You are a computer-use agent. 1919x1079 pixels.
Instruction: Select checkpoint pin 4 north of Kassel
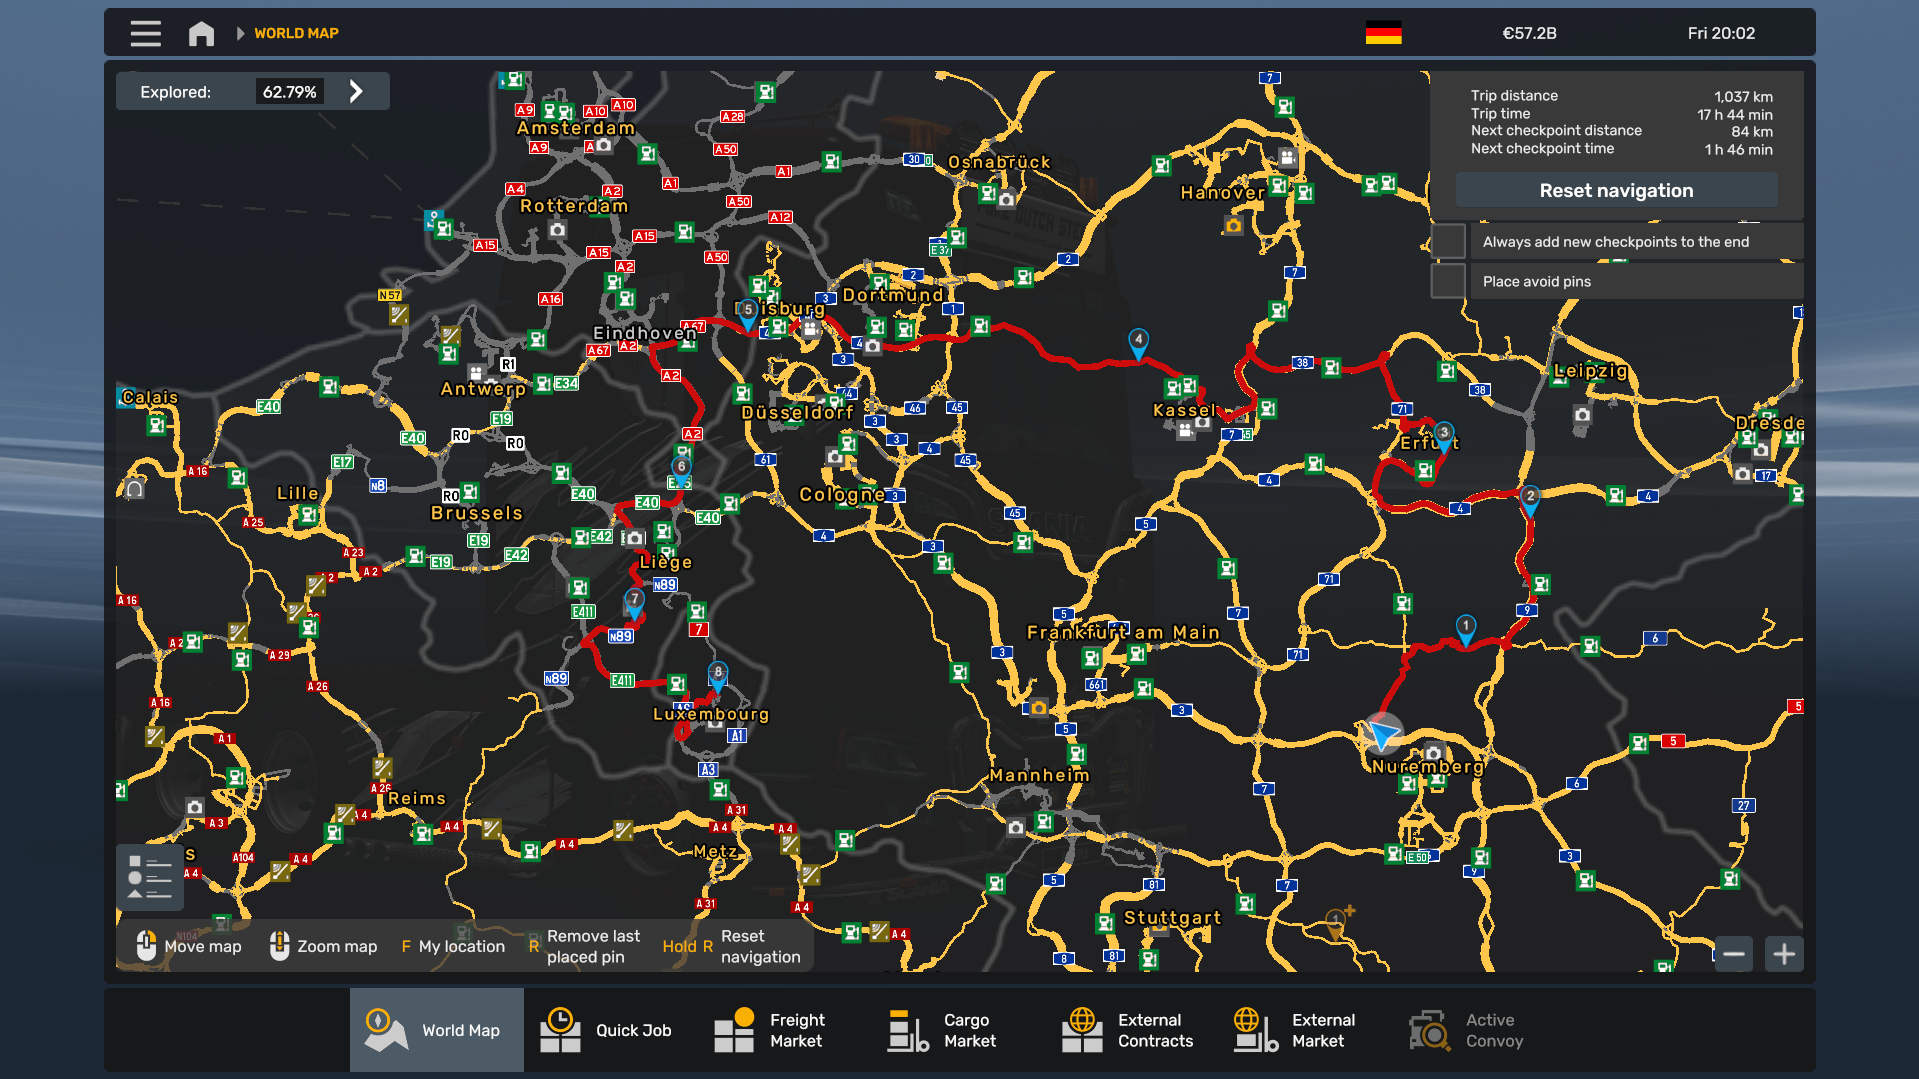pyautogui.click(x=1138, y=341)
